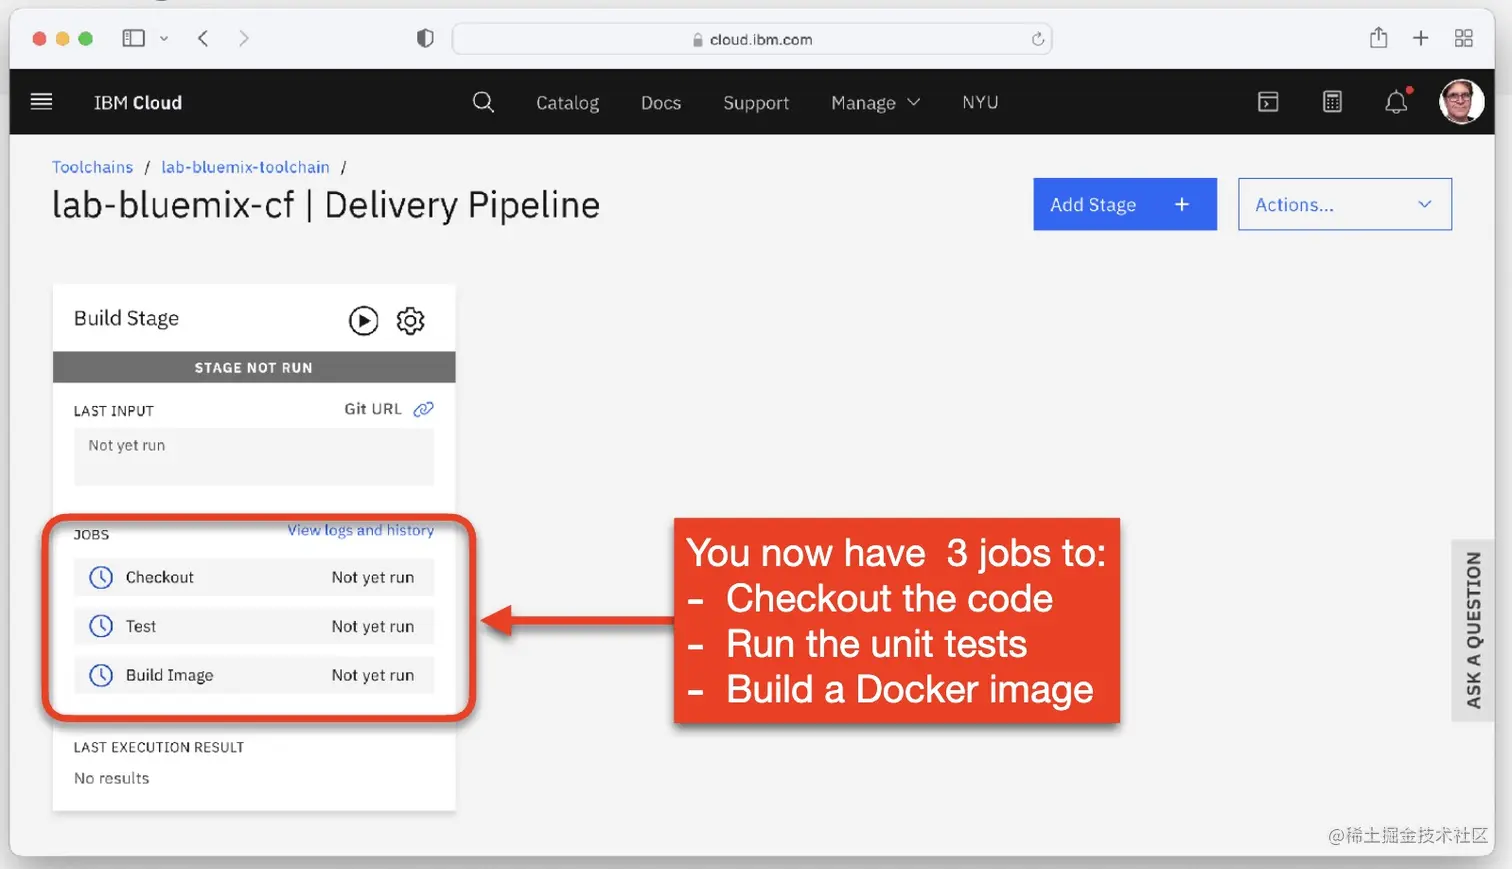Image resolution: width=1512 pixels, height=869 pixels.
Task: Click the 'Not yet run' last input box
Action: [254, 457]
